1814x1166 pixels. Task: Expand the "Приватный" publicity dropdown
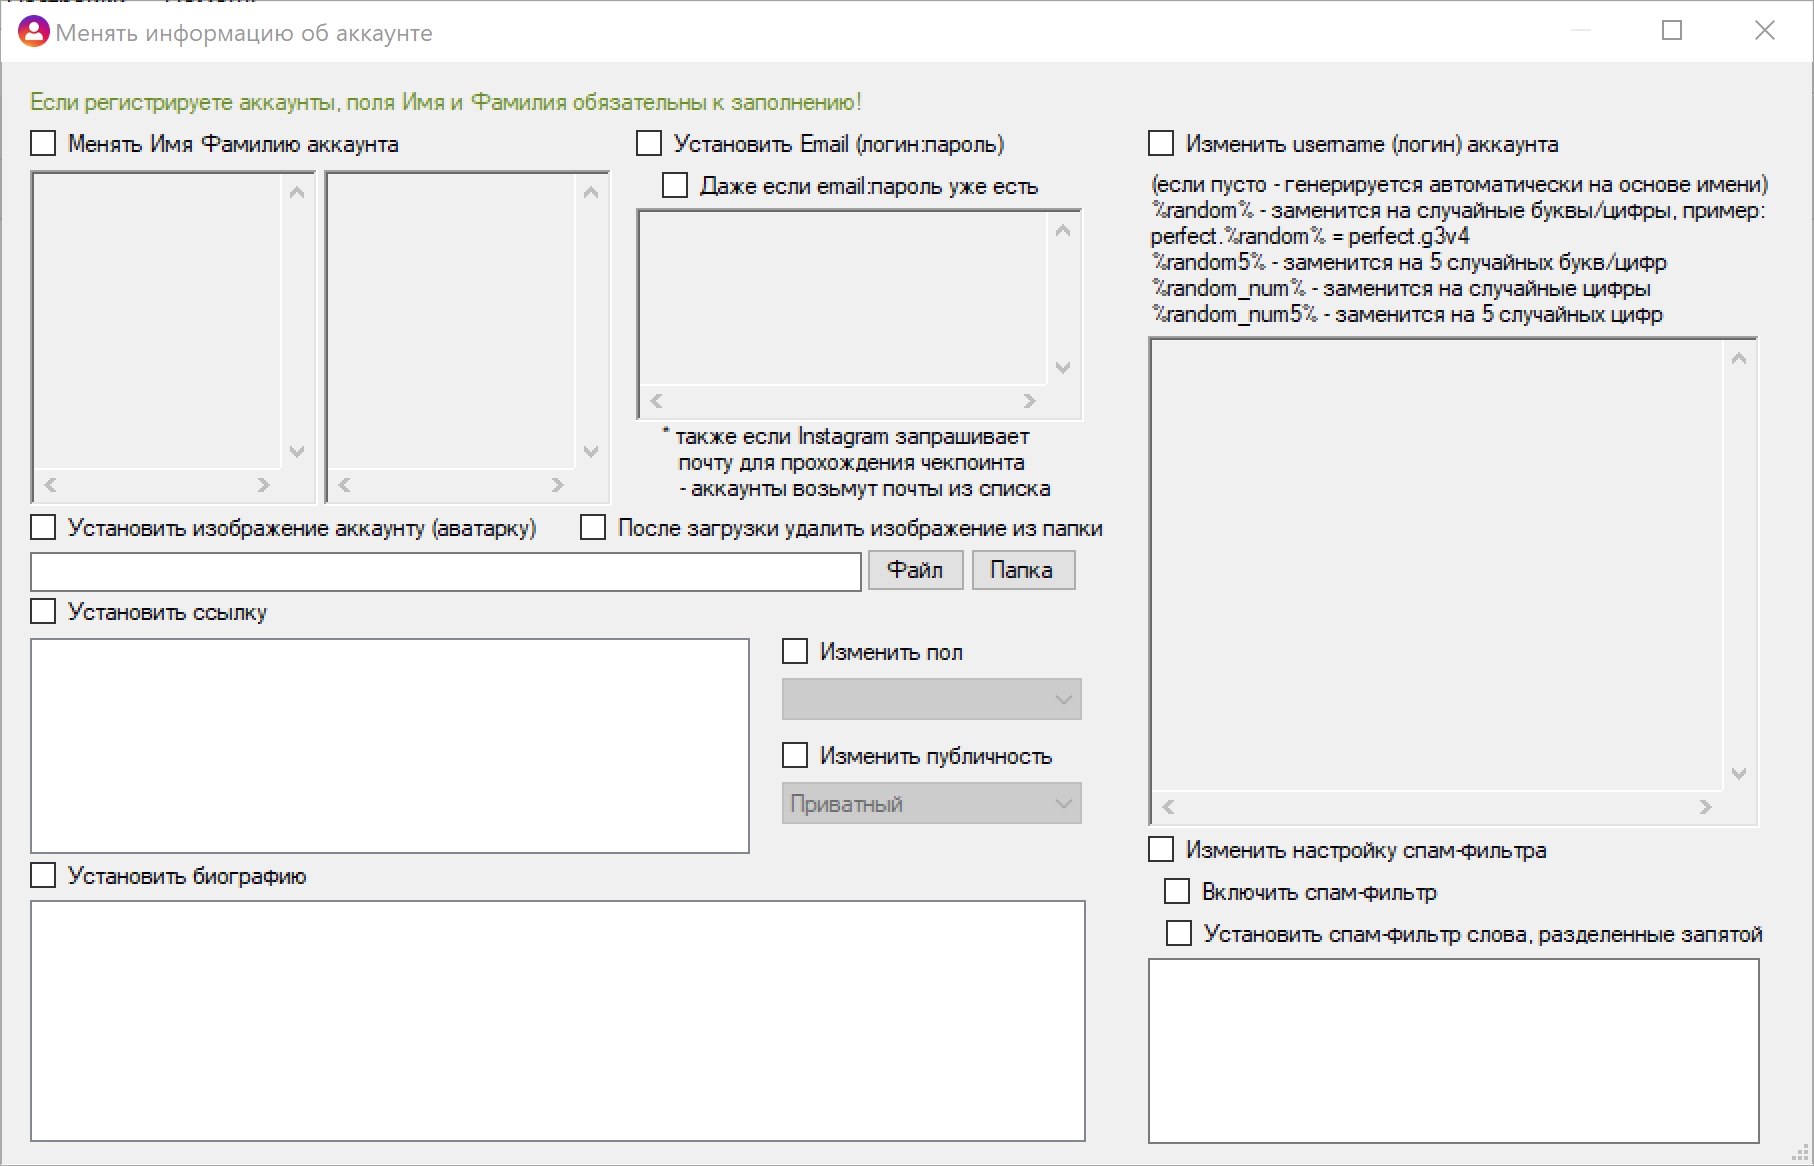pyautogui.click(x=932, y=803)
